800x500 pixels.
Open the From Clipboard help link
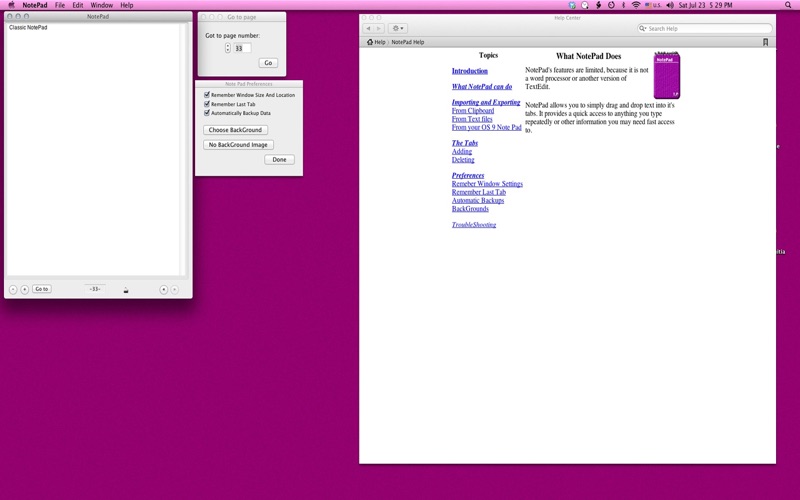pos(473,111)
